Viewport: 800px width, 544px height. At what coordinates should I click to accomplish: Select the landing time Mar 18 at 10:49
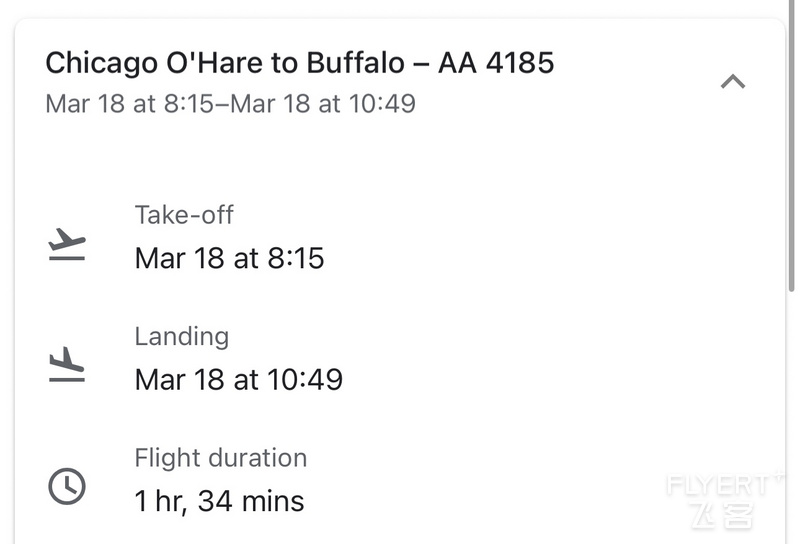[x=239, y=379]
